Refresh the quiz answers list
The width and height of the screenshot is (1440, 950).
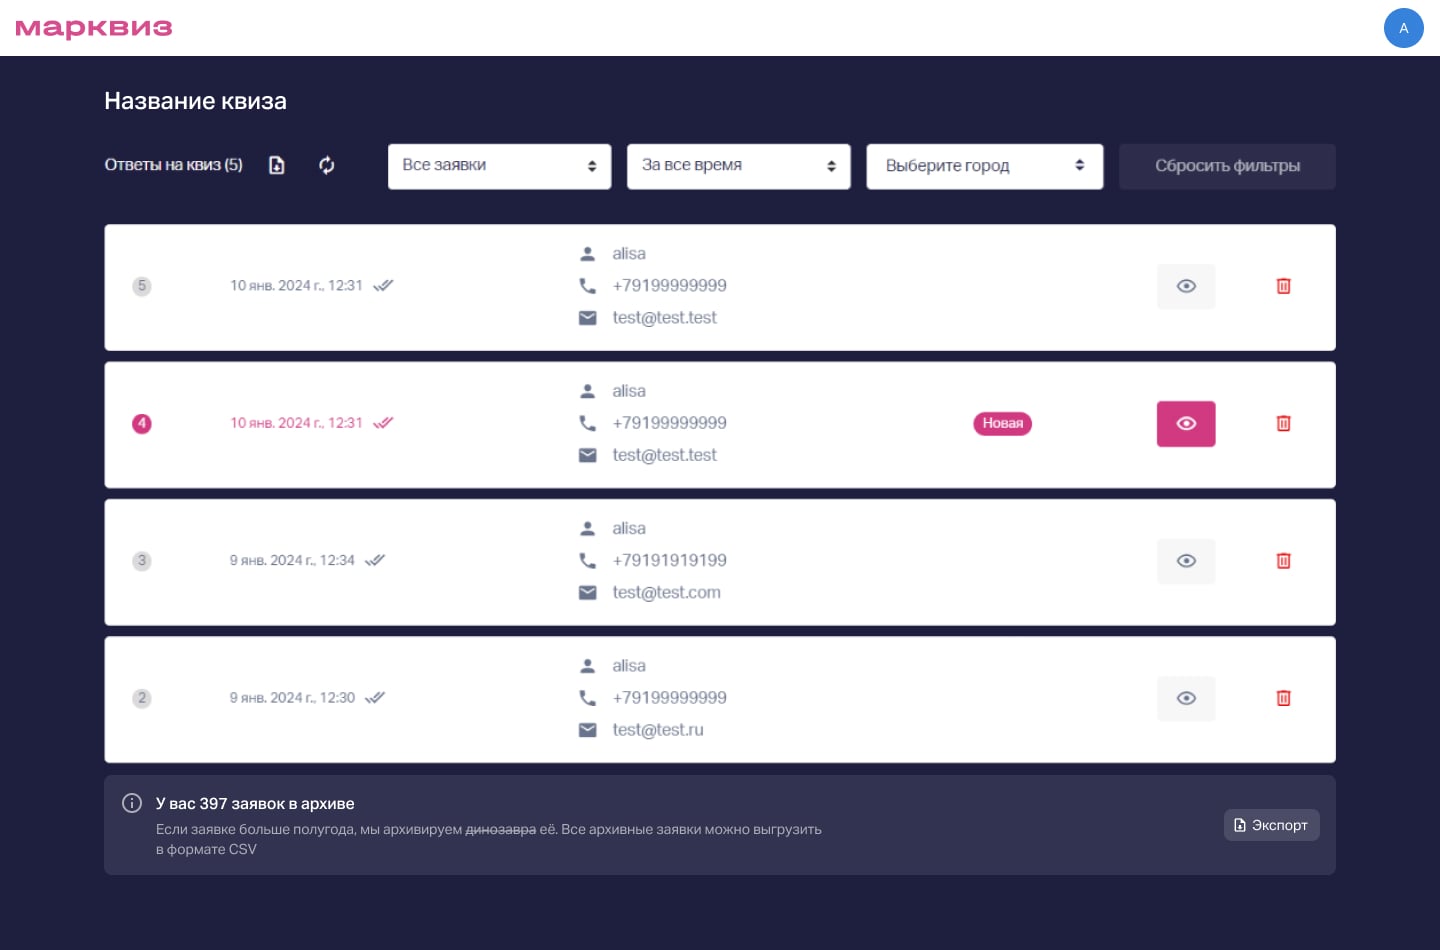pyautogui.click(x=326, y=165)
